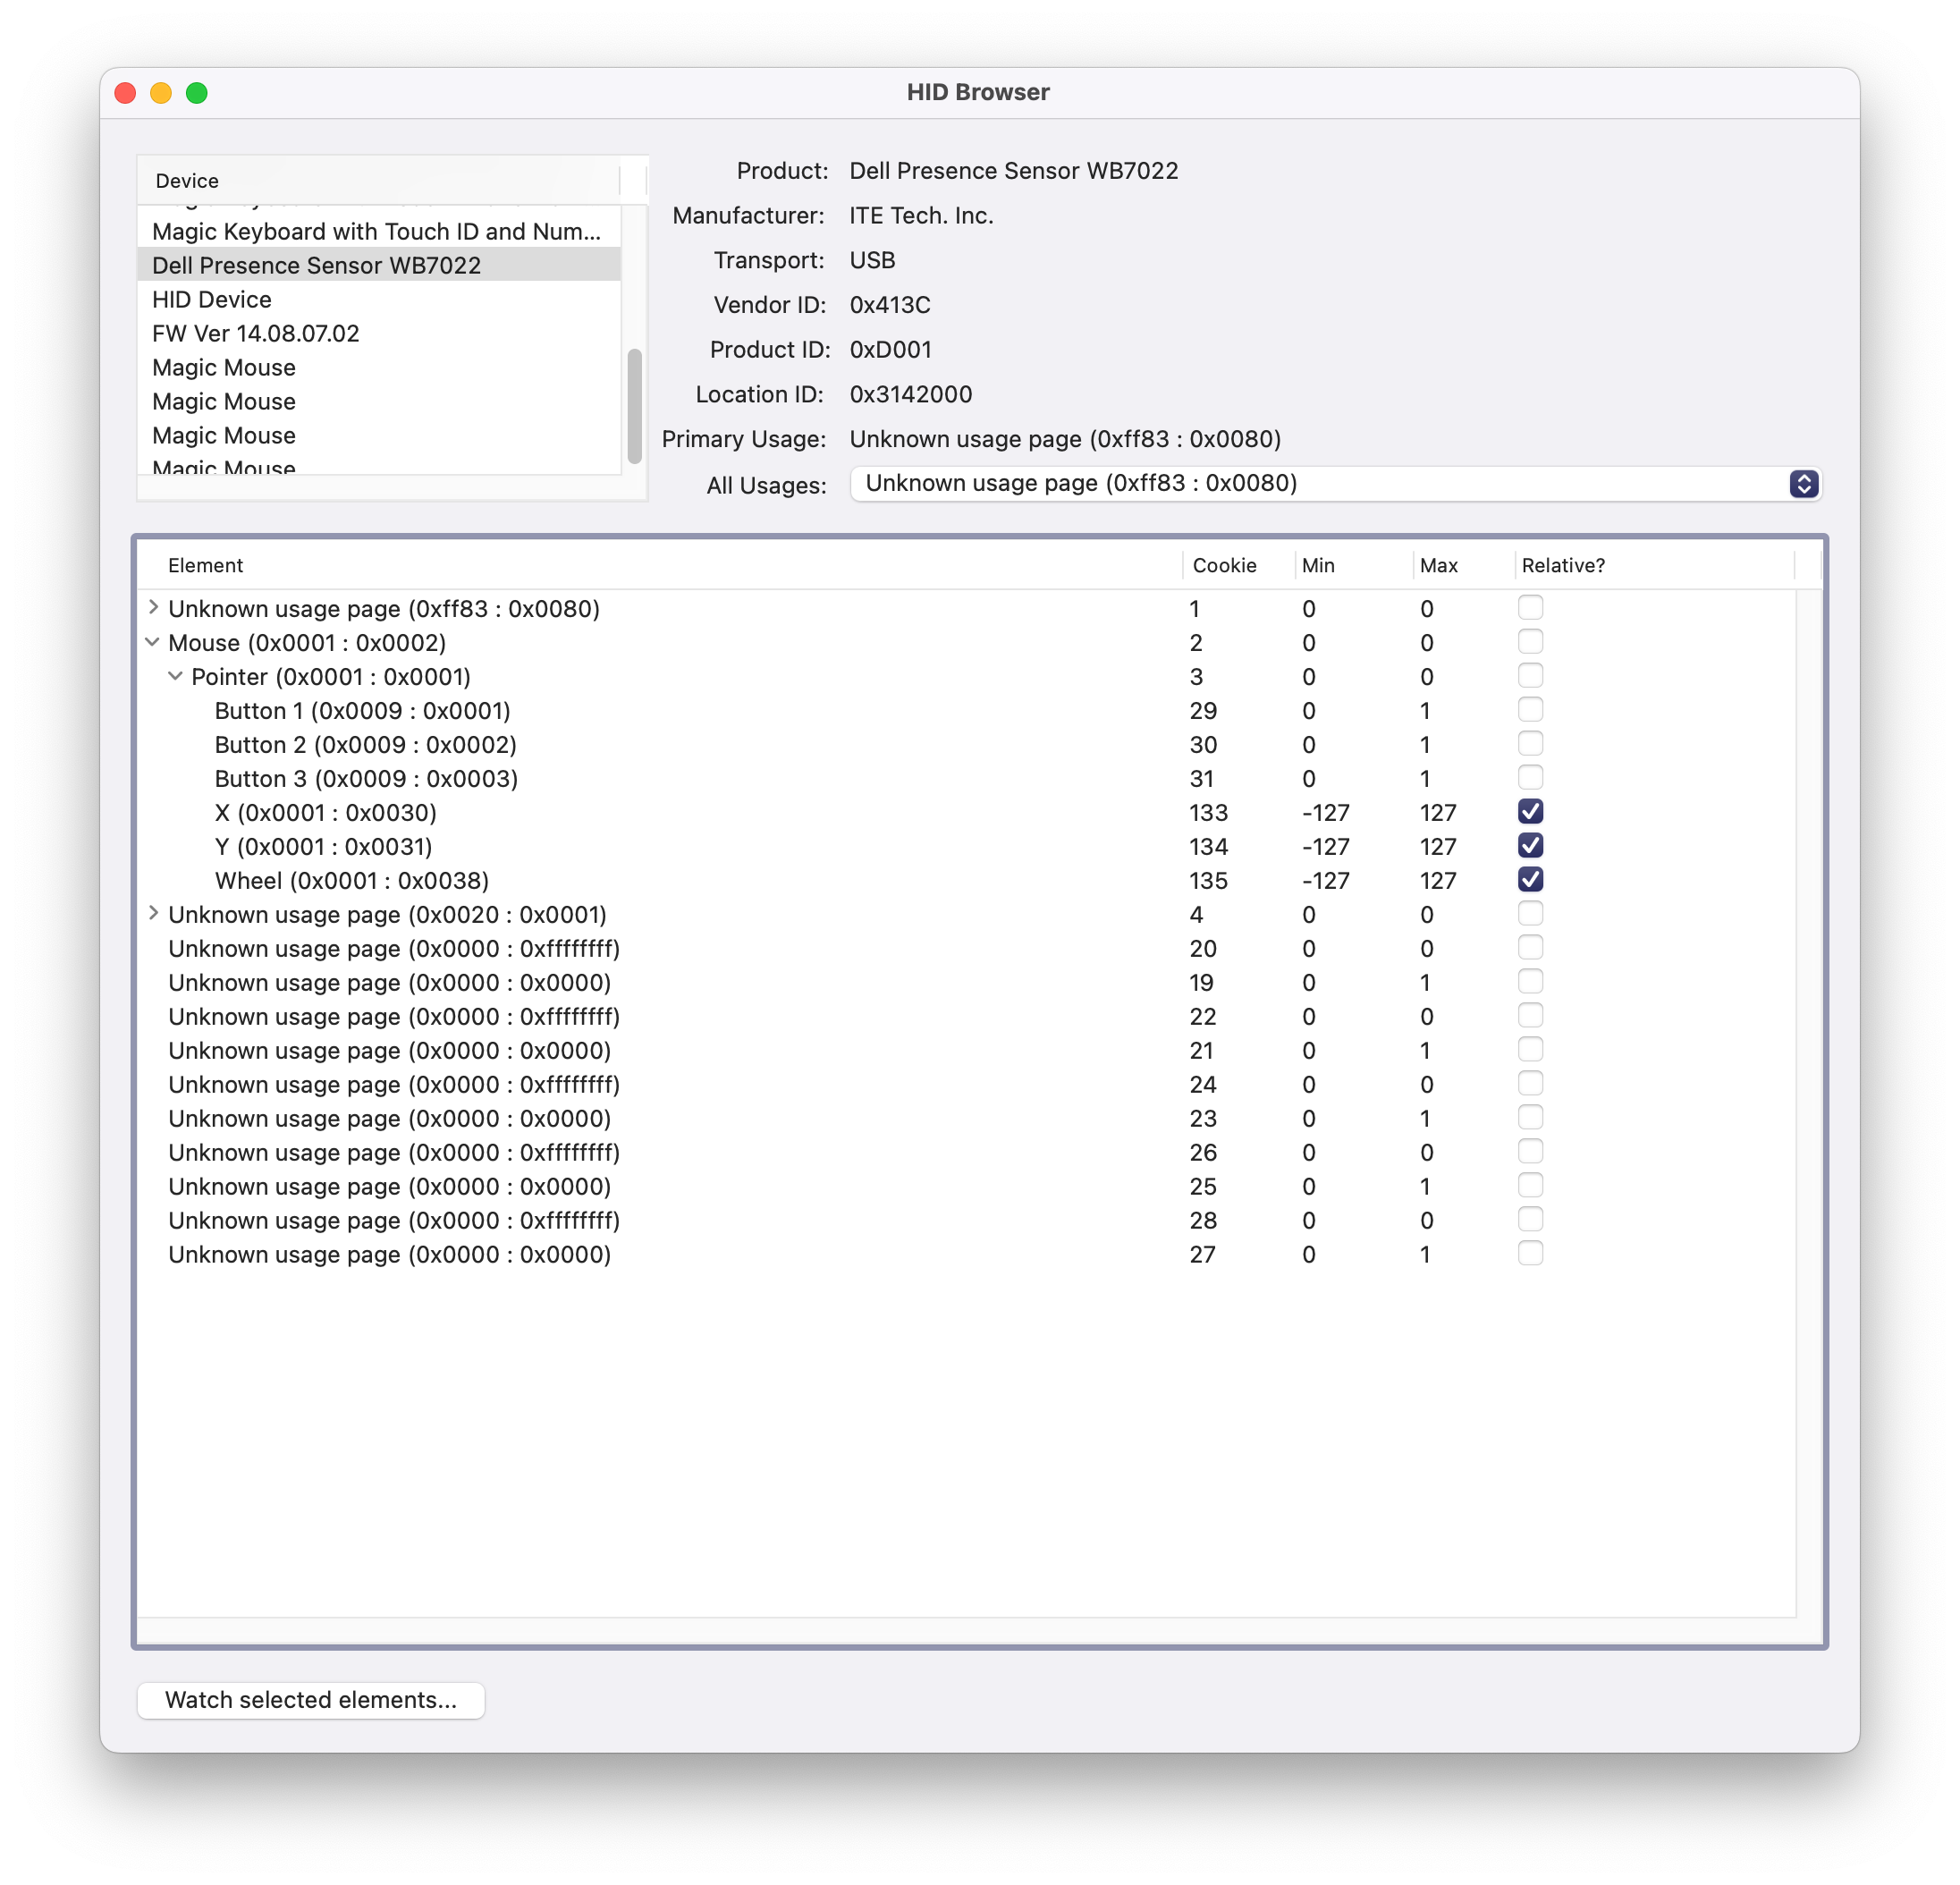The height and width of the screenshot is (1885, 1960).
Task: Check Relative box for Button 1 row
Action: coord(1530,709)
